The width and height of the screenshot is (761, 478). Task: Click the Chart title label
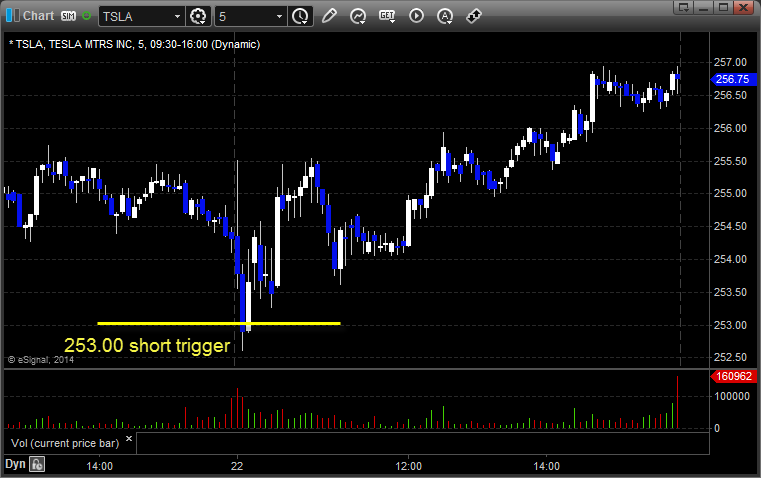tap(39, 16)
